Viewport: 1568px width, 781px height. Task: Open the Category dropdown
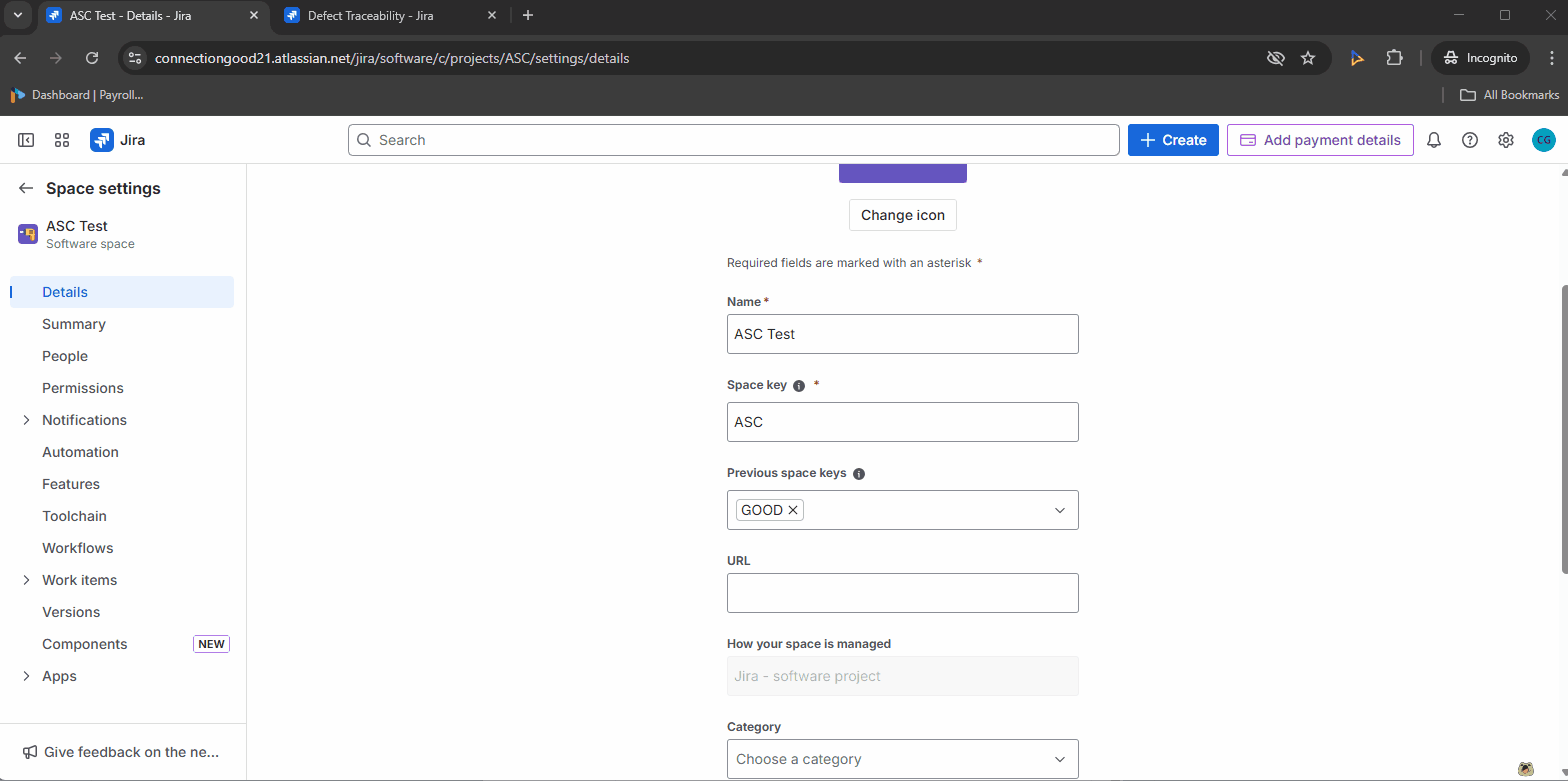click(x=902, y=759)
